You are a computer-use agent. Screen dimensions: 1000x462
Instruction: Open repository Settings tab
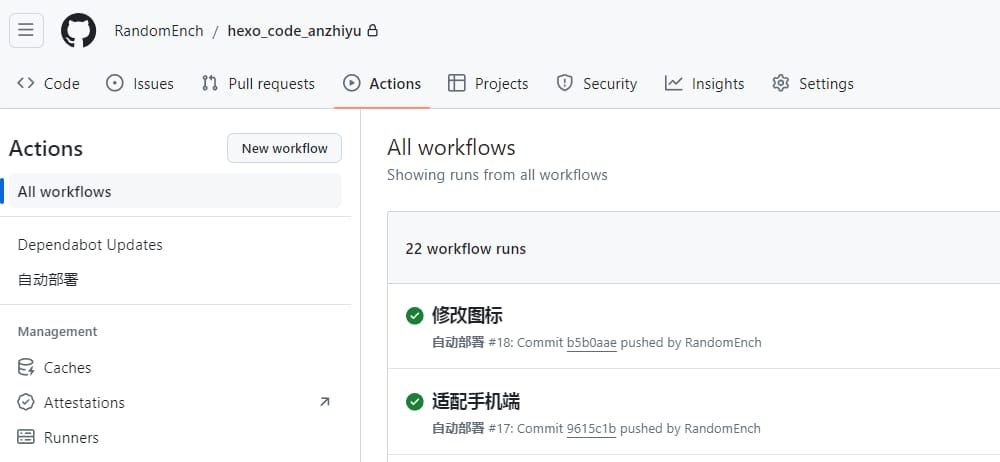coord(813,84)
